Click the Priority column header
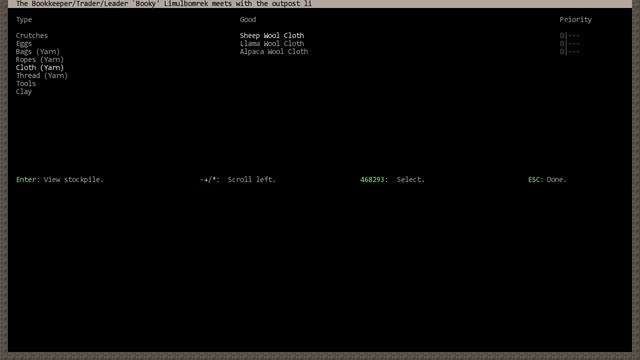 tap(576, 20)
